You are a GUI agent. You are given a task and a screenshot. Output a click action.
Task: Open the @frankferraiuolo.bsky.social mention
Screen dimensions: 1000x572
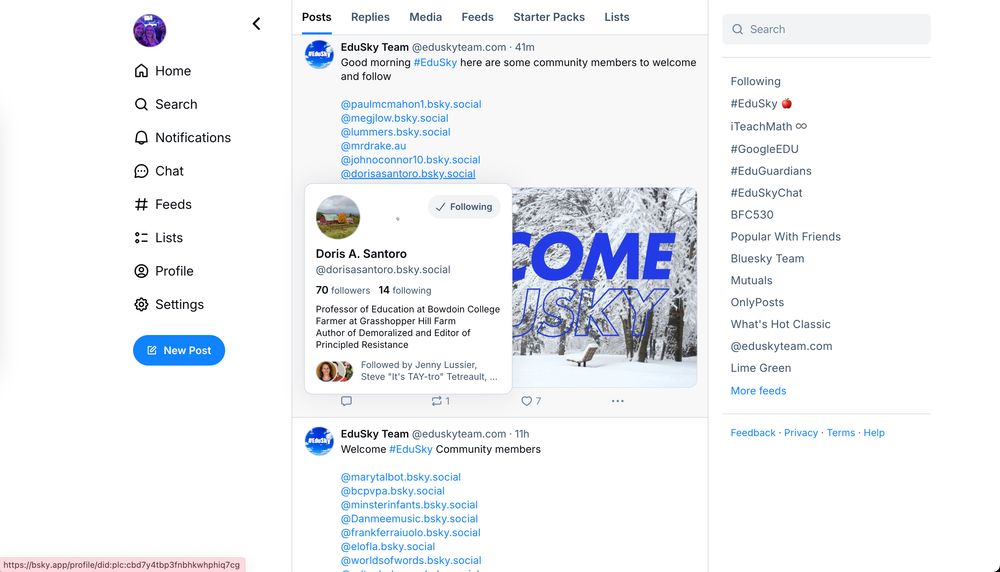coord(410,533)
